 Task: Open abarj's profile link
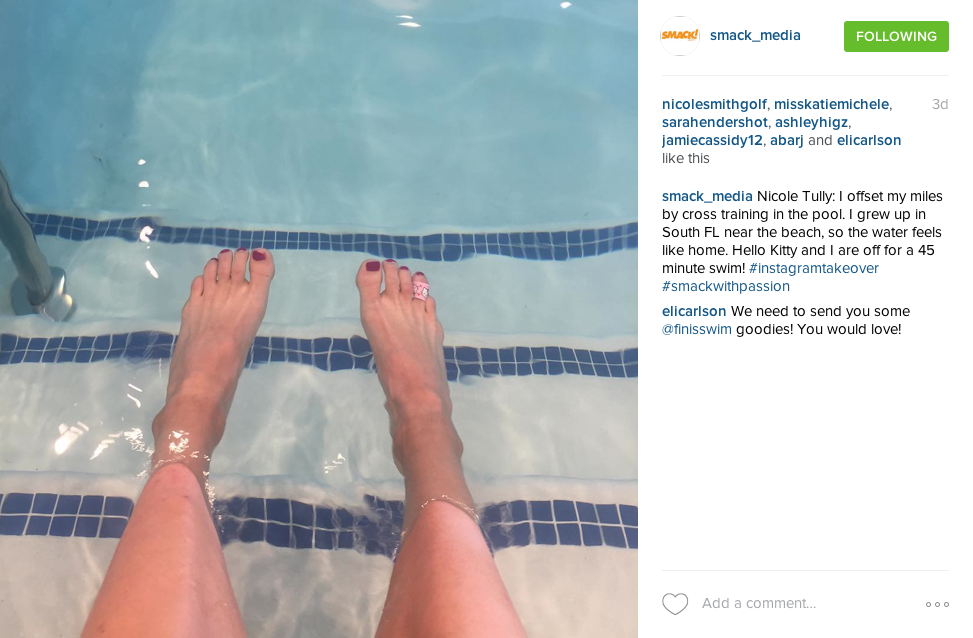point(787,140)
